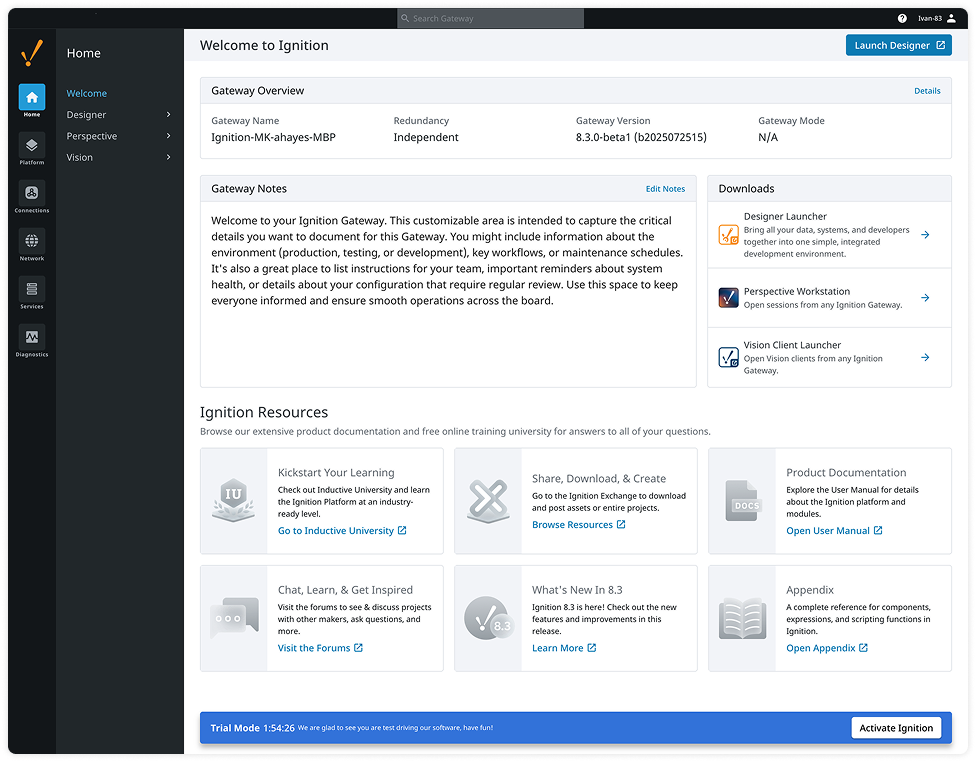The width and height of the screenshot is (976, 762).
Task: Open Vision Client Launcher download arrow
Action: pyautogui.click(x=925, y=357)
